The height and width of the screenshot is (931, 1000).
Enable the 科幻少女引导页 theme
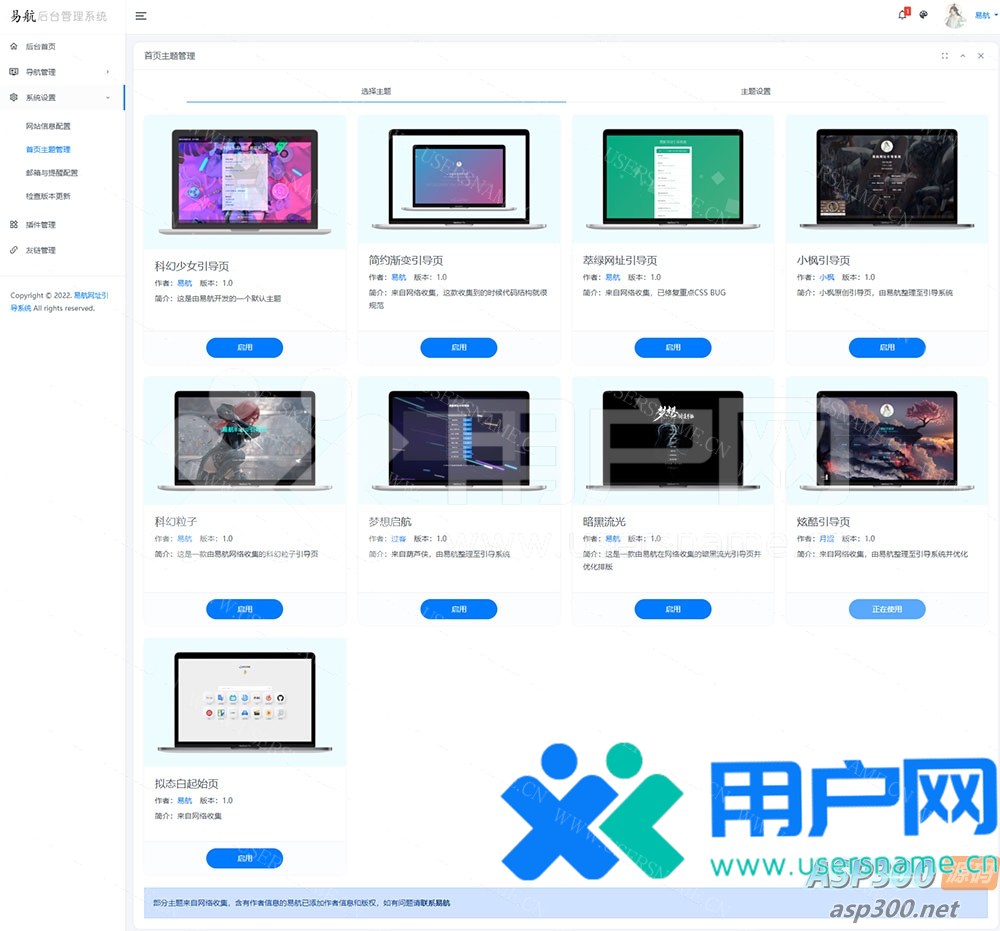click(x=245, y=347)
